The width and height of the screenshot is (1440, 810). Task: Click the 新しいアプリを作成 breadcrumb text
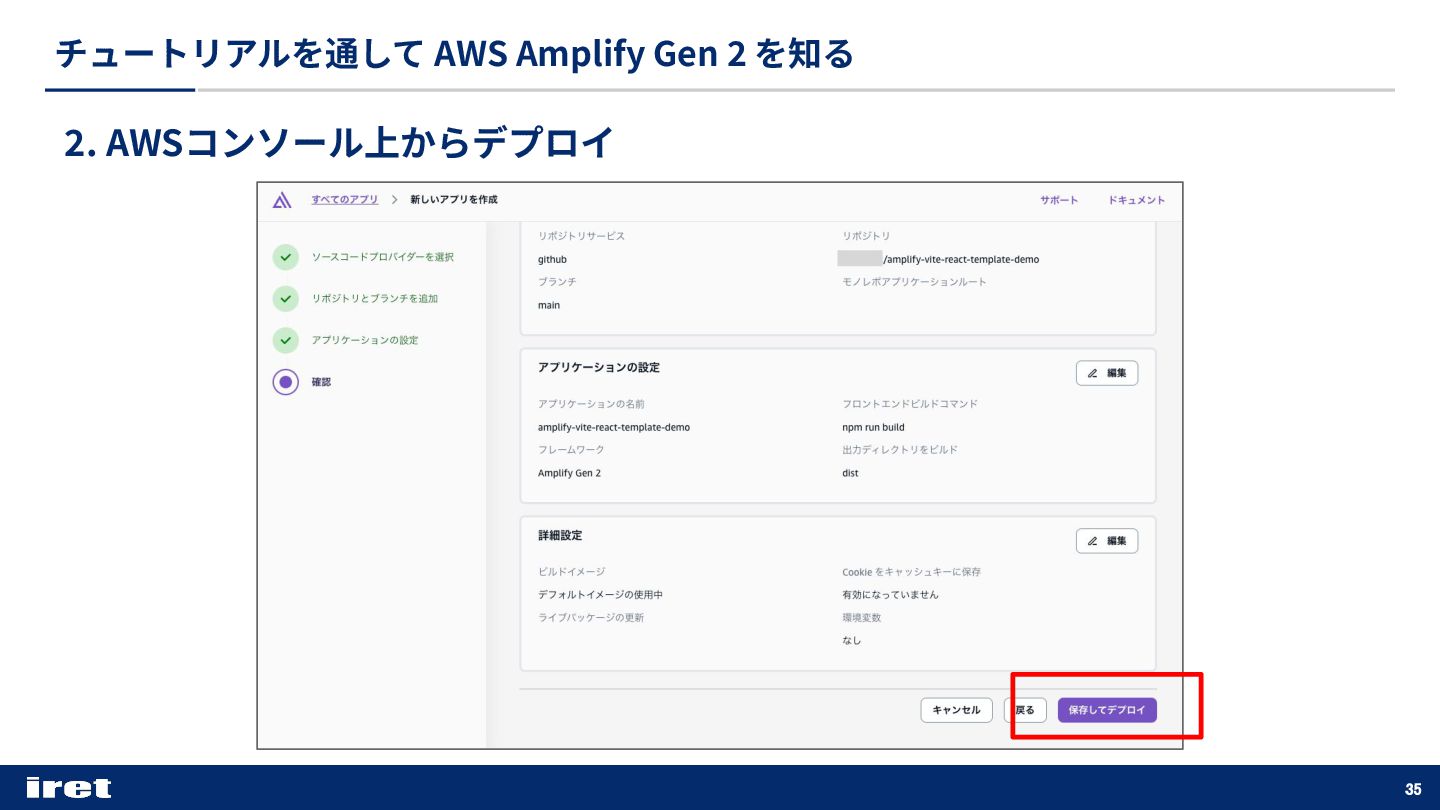tap(454, 200)
